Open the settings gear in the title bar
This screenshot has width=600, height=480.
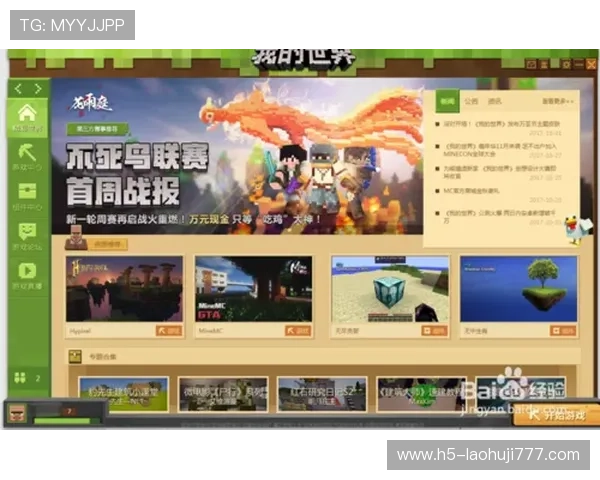coord(566,64)
